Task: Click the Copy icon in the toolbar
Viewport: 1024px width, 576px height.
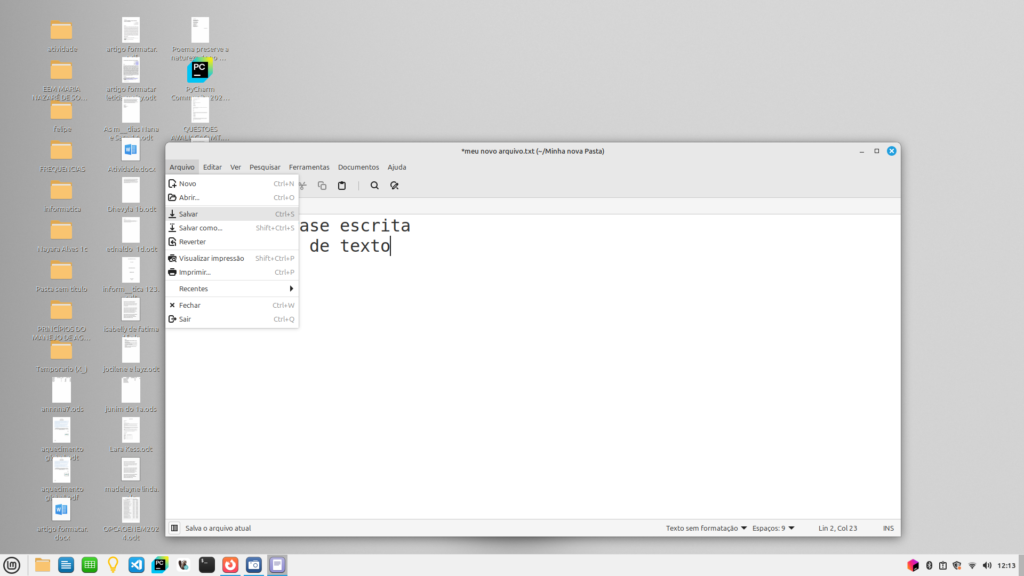Action: (322, 185)
